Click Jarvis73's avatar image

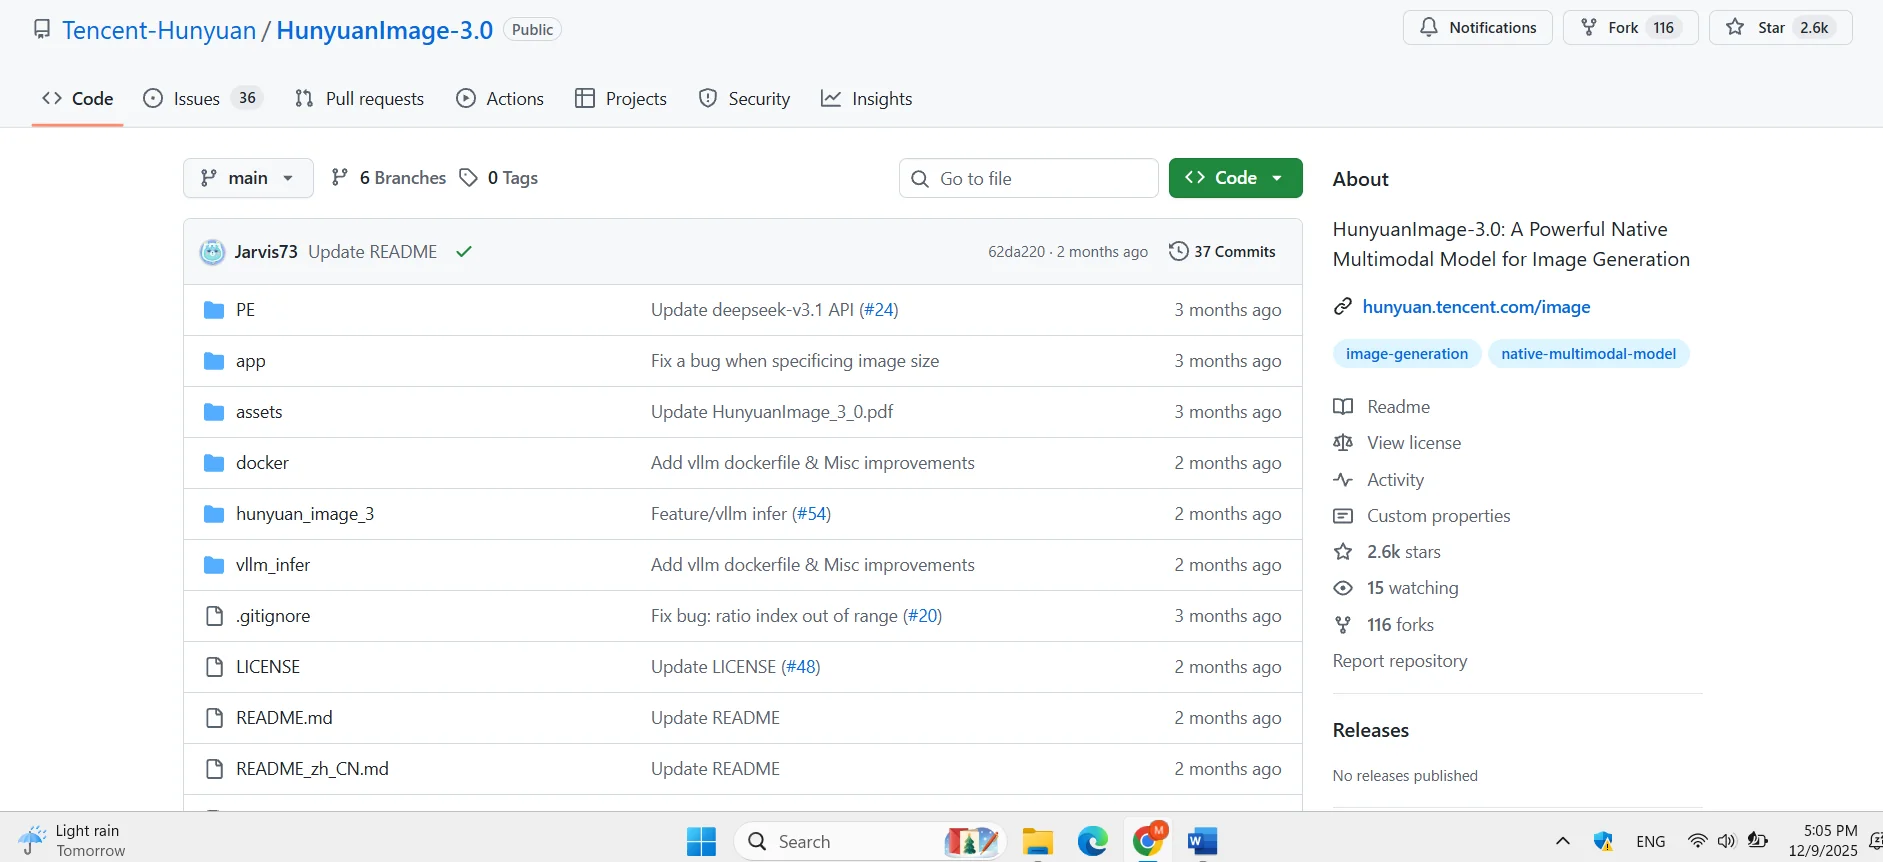pos(212,252)
